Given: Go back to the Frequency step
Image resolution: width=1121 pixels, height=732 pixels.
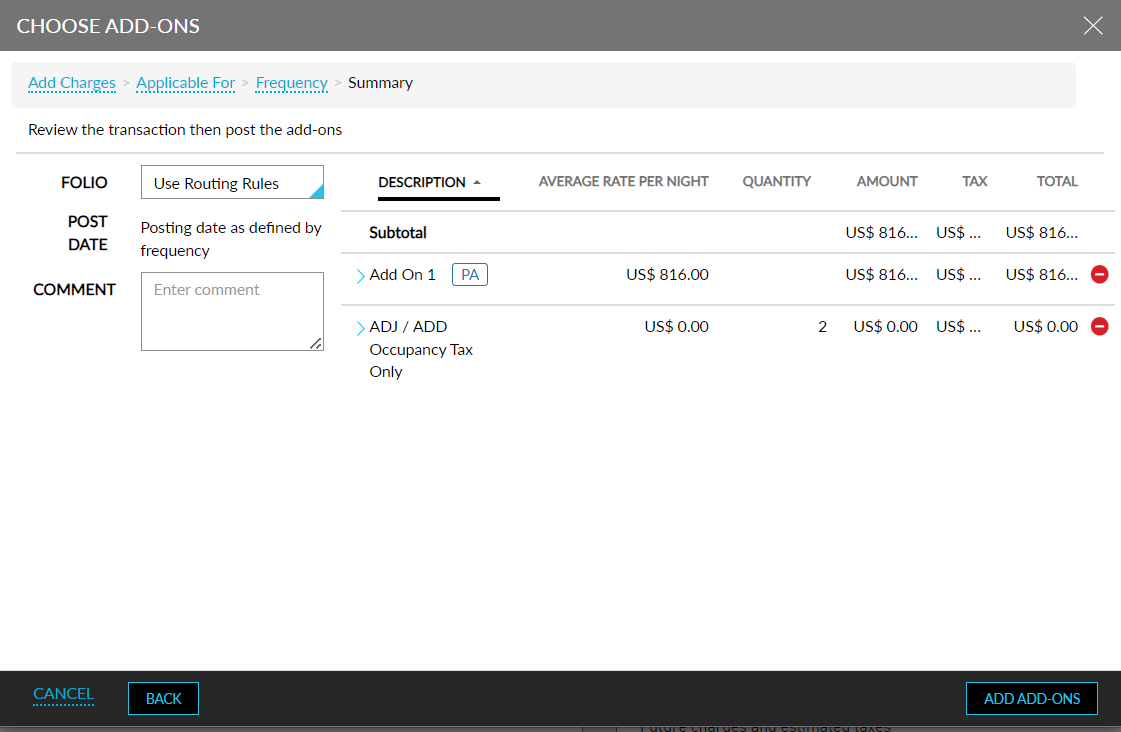Looking at the screenshot, I should click(291, 82).
